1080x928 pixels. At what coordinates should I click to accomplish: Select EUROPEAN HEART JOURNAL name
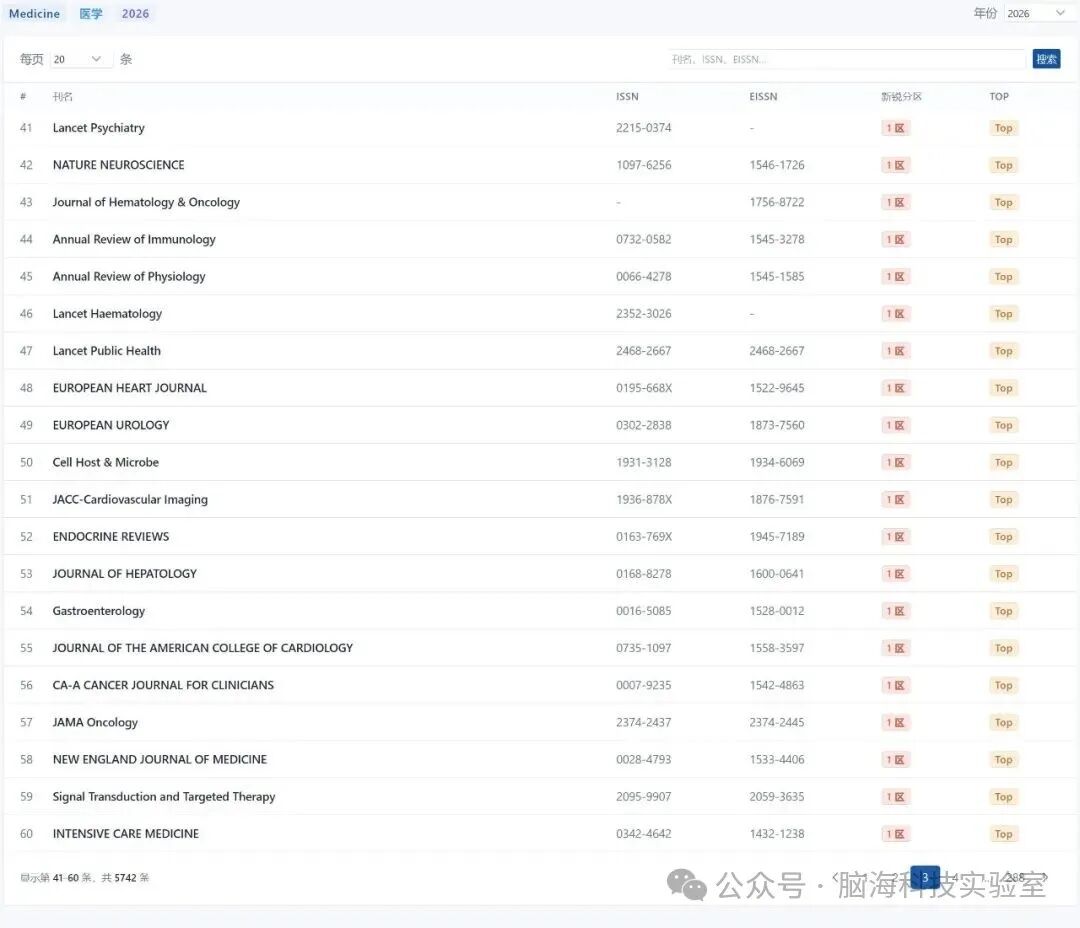[x=129, y=388]
